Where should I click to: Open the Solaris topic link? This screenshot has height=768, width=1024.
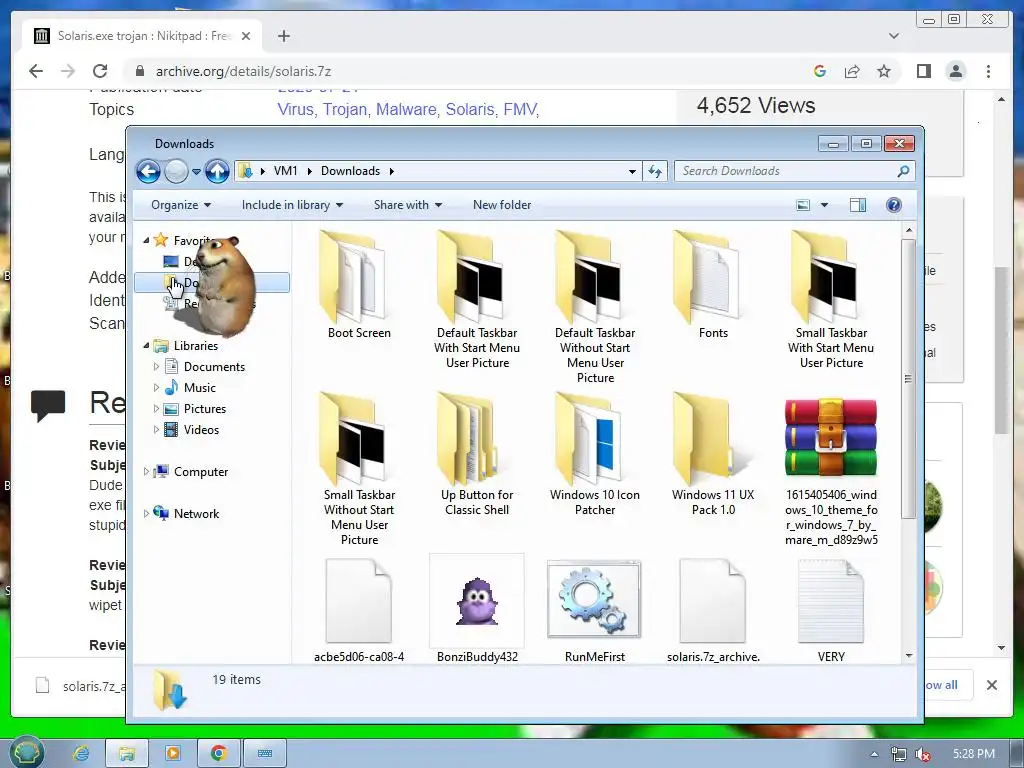coord(471,109)
